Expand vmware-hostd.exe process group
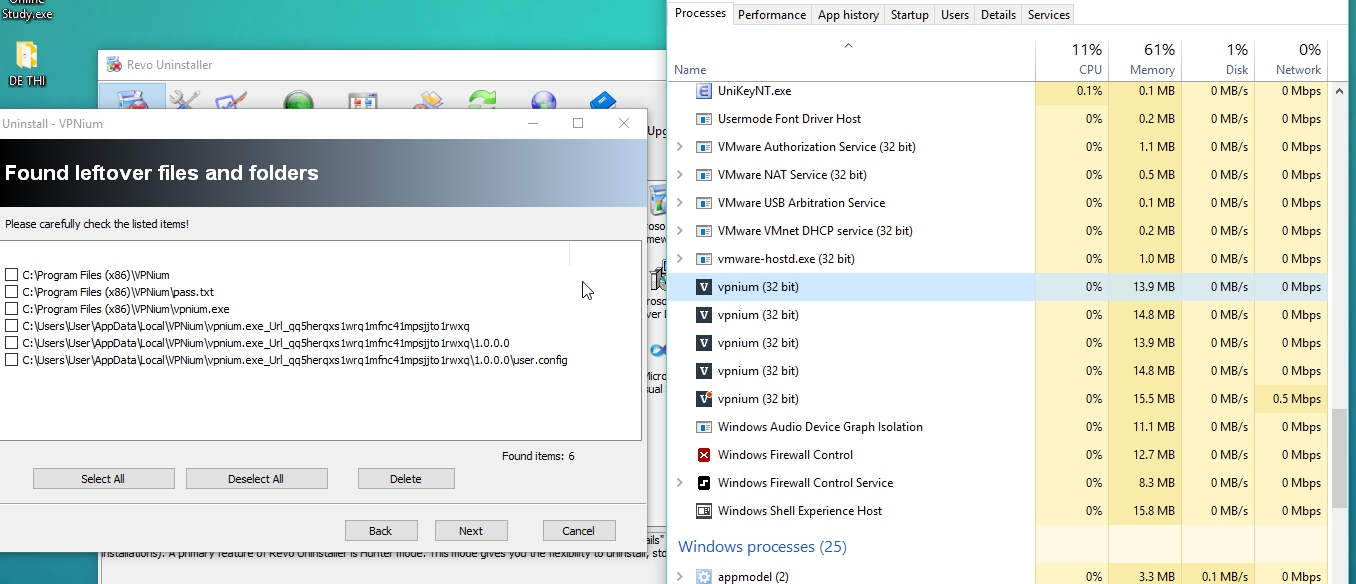The image size is (1356, 584). 680,259
